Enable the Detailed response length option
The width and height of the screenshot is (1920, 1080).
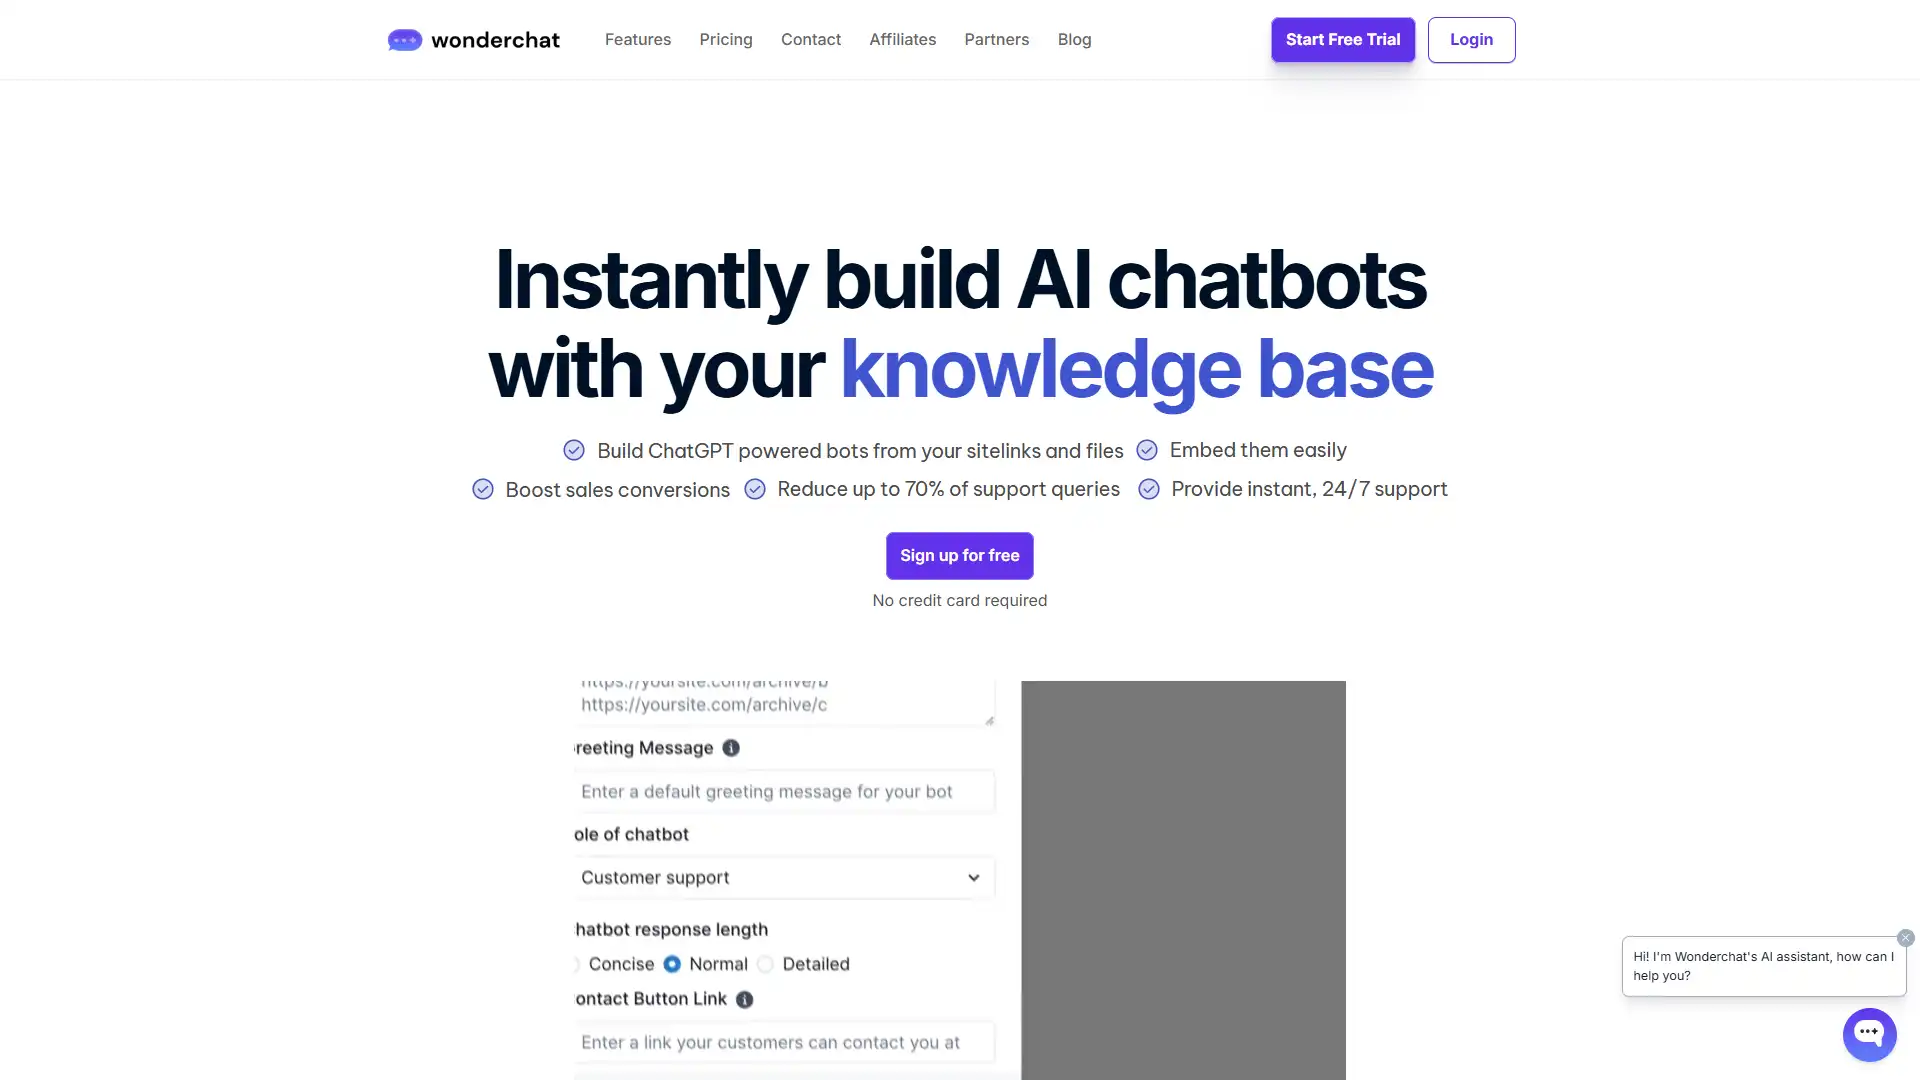(765, 964)
